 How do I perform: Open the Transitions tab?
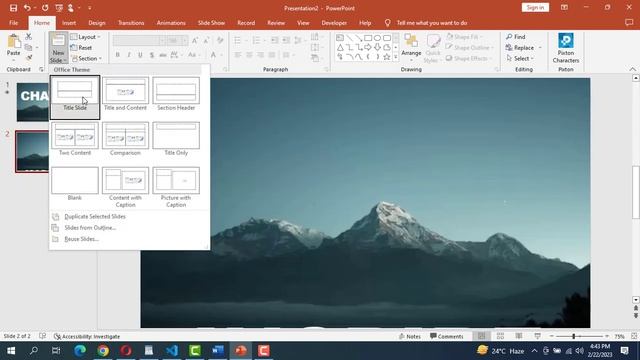pyautogui.click(x=131, y=23)
